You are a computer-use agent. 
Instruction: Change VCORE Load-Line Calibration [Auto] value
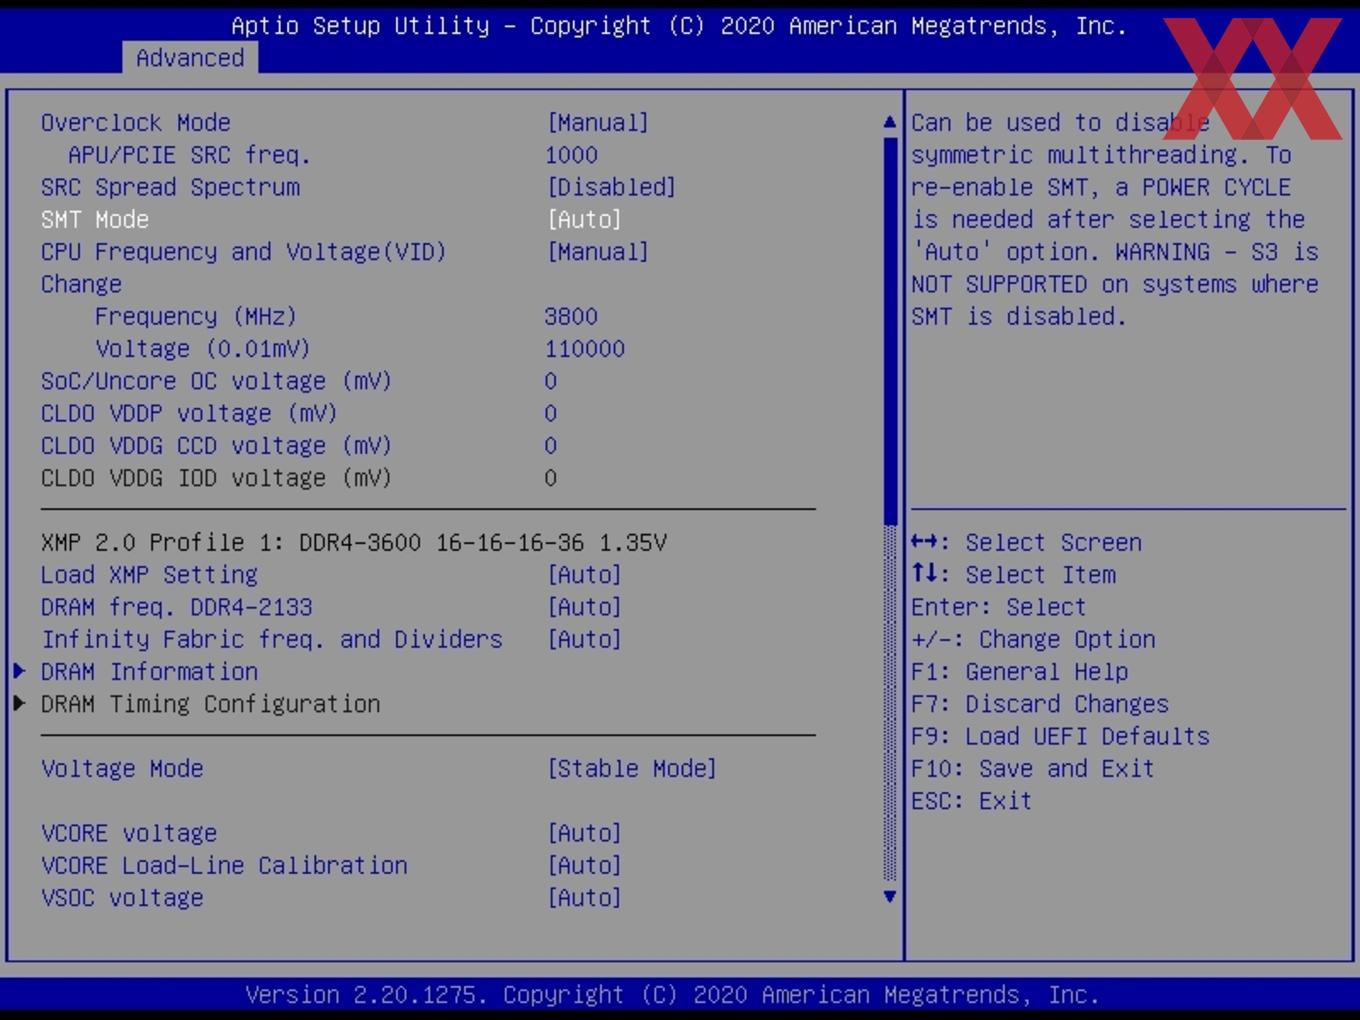584,866
